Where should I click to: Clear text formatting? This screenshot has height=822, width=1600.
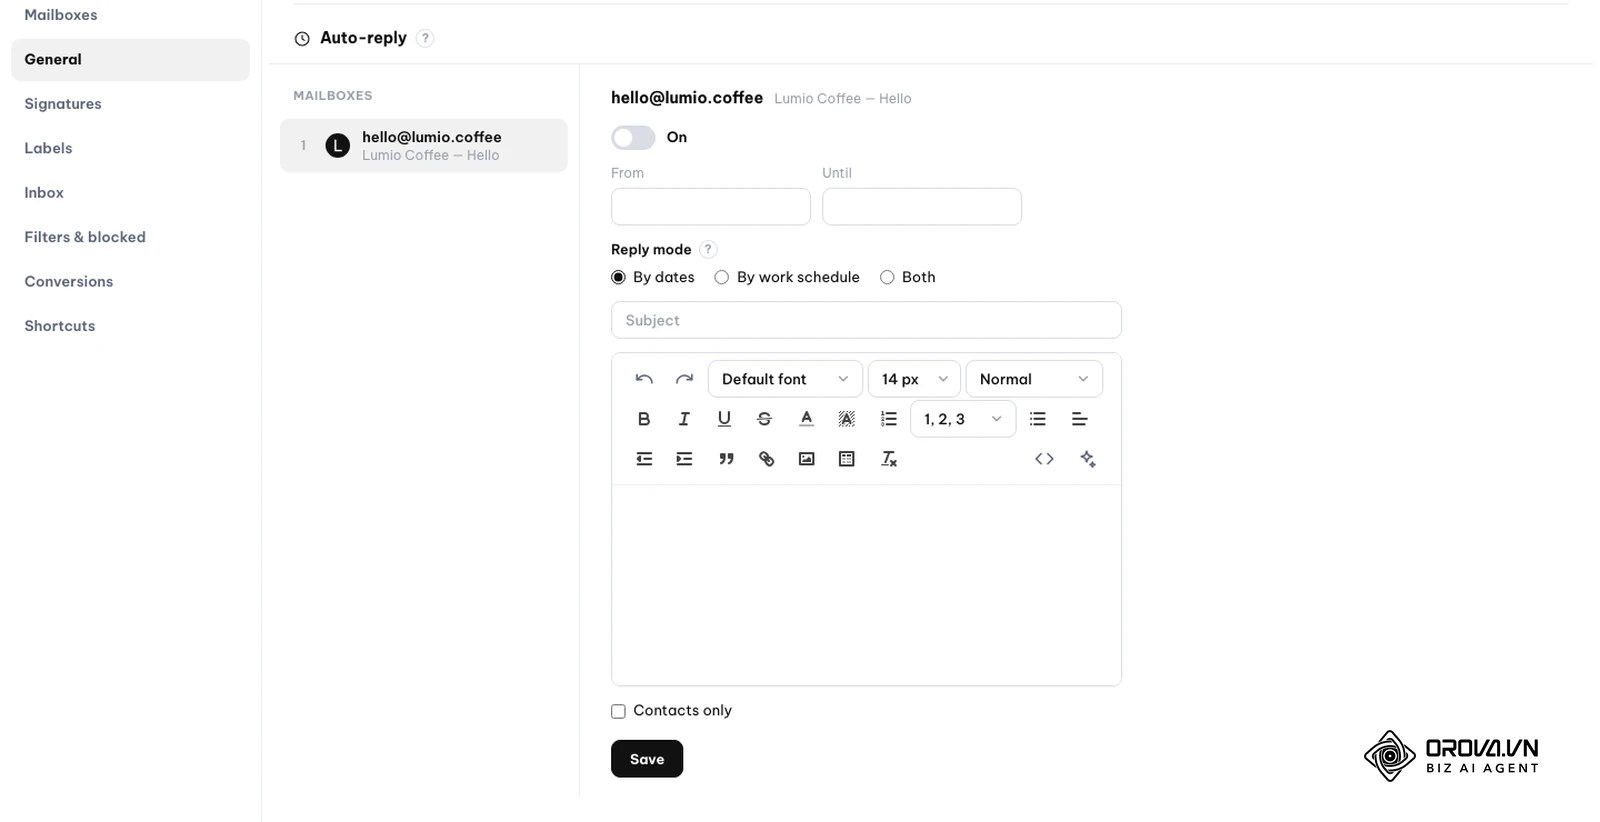coord(888,459)
